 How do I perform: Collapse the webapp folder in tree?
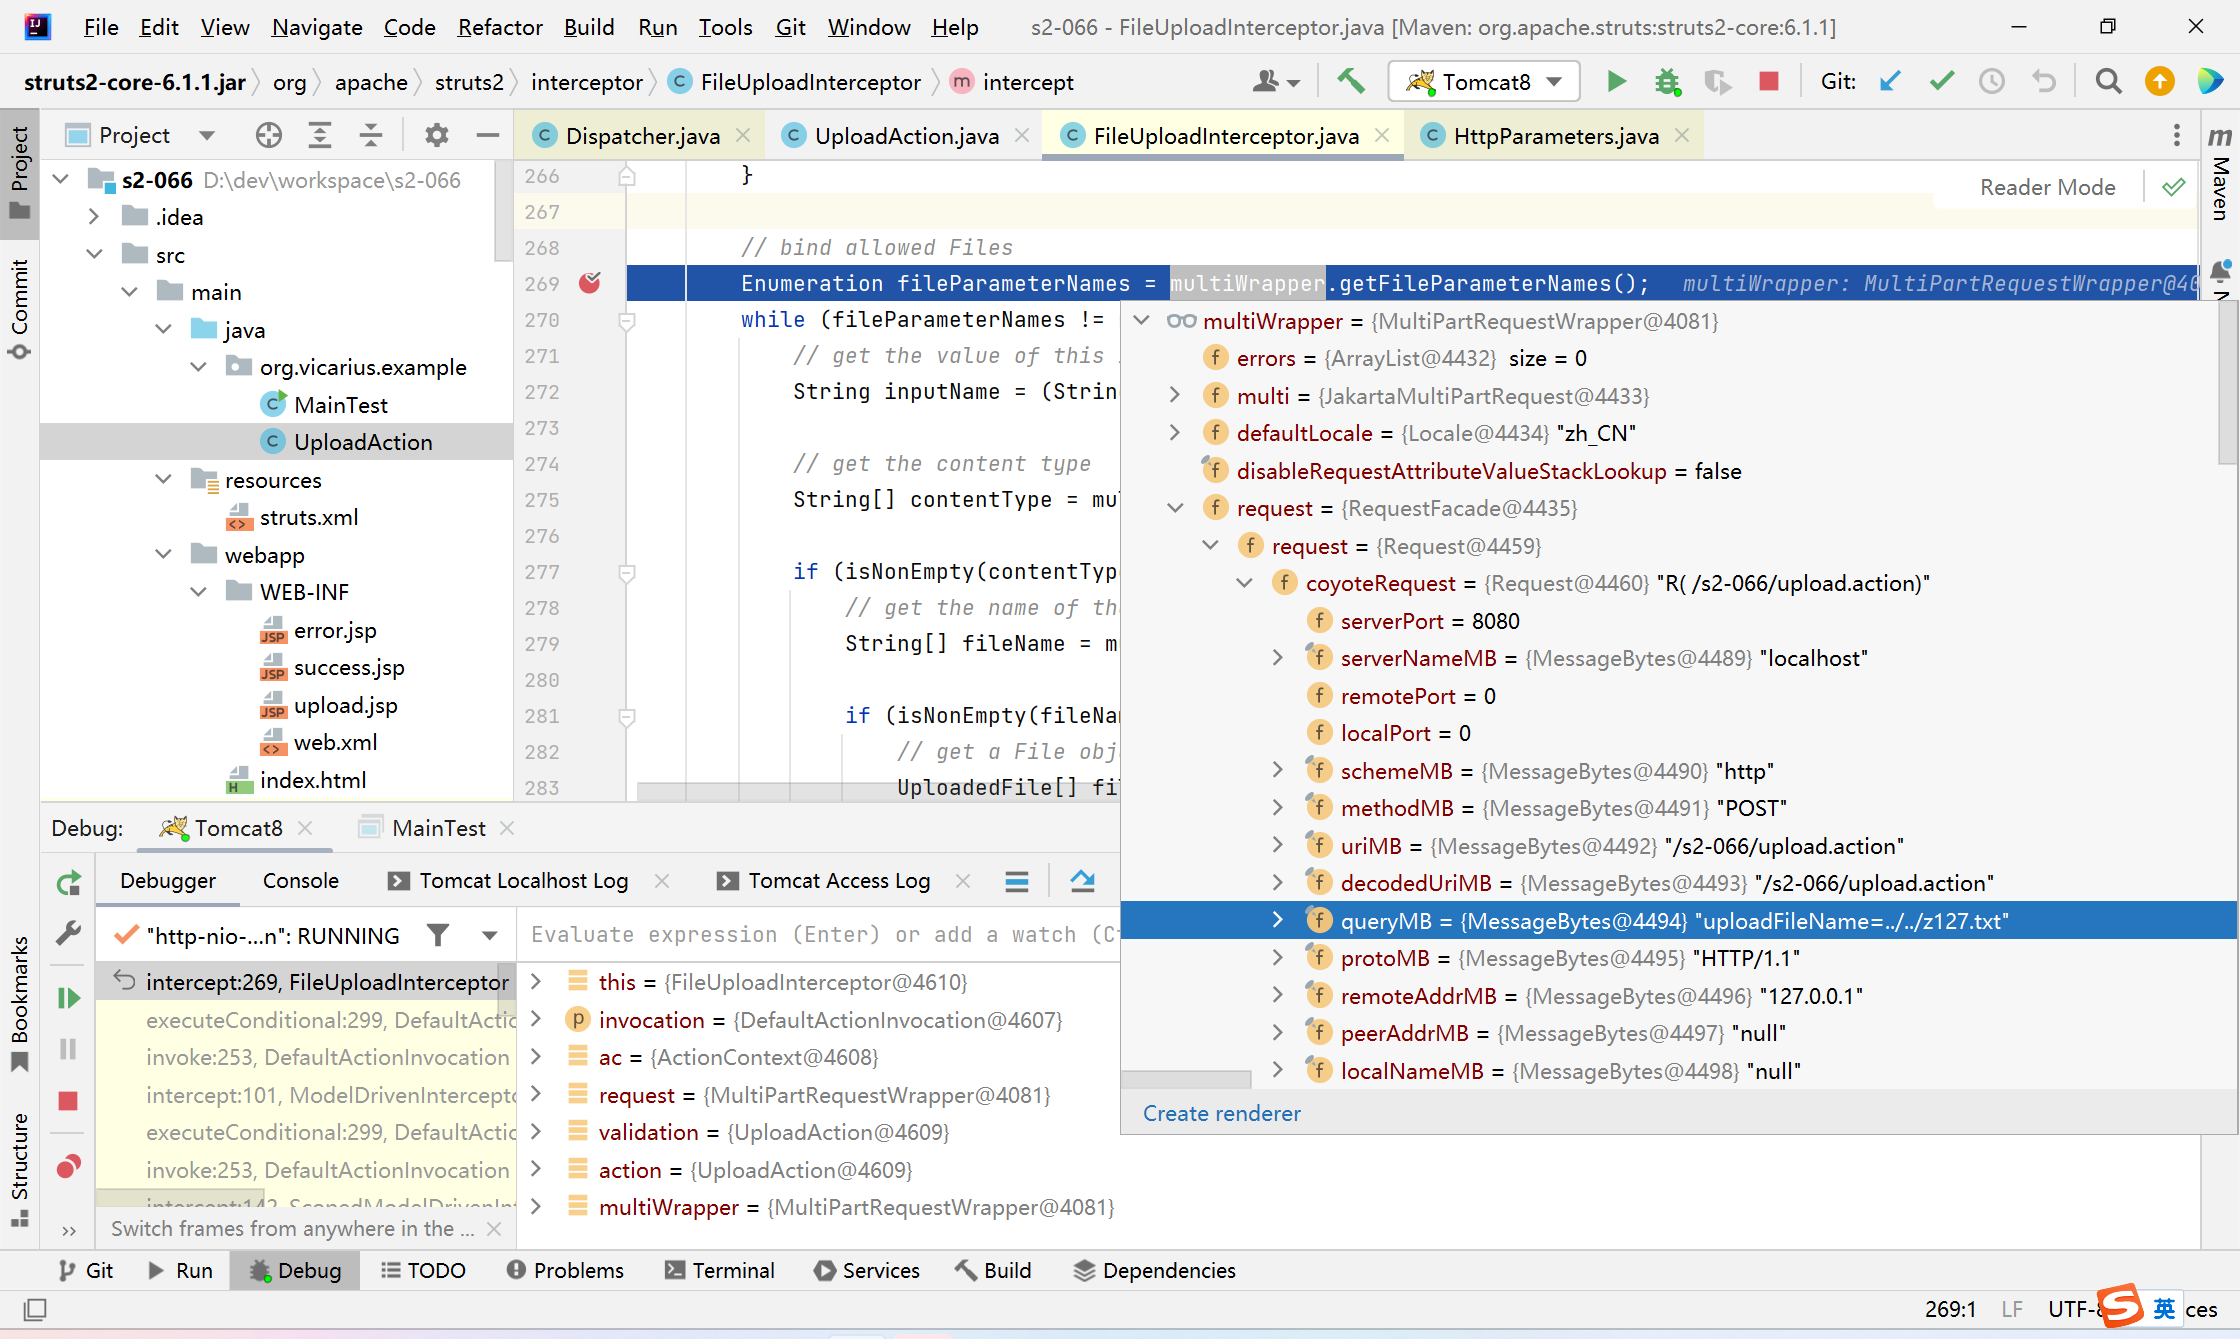coord(164,554)
